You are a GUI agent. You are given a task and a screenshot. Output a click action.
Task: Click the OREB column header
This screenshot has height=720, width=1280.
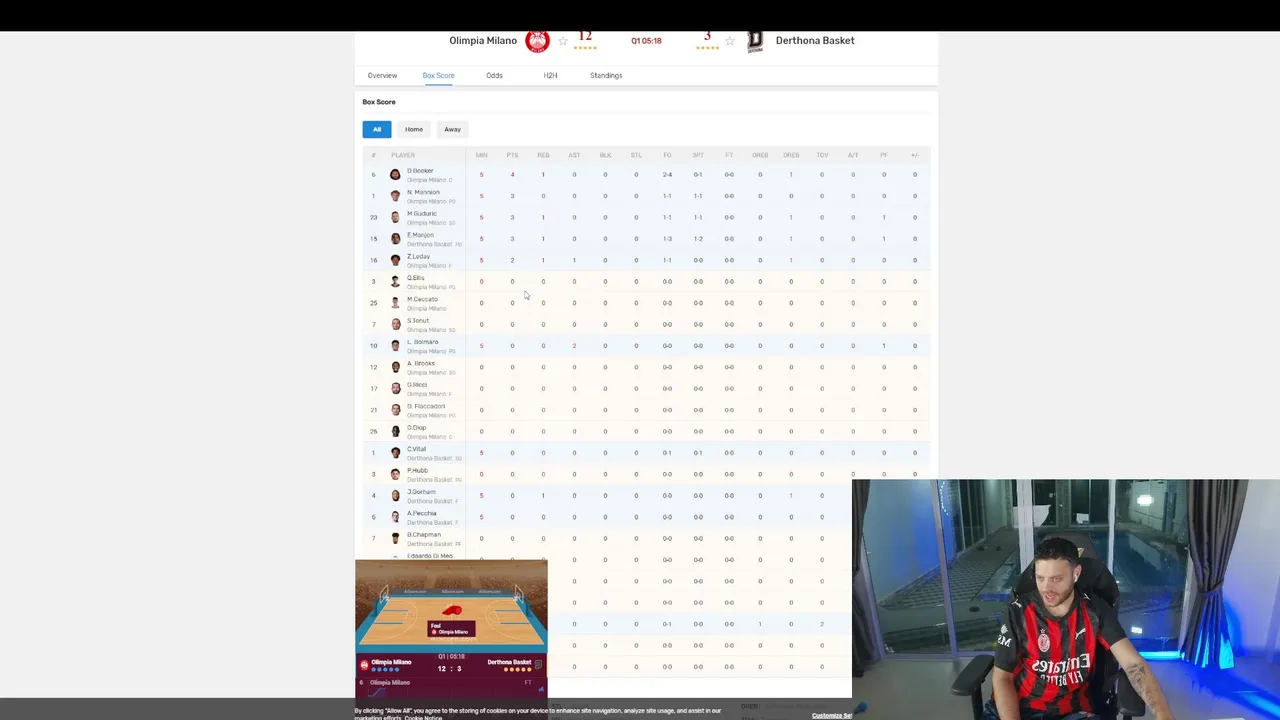click(760, 155)
